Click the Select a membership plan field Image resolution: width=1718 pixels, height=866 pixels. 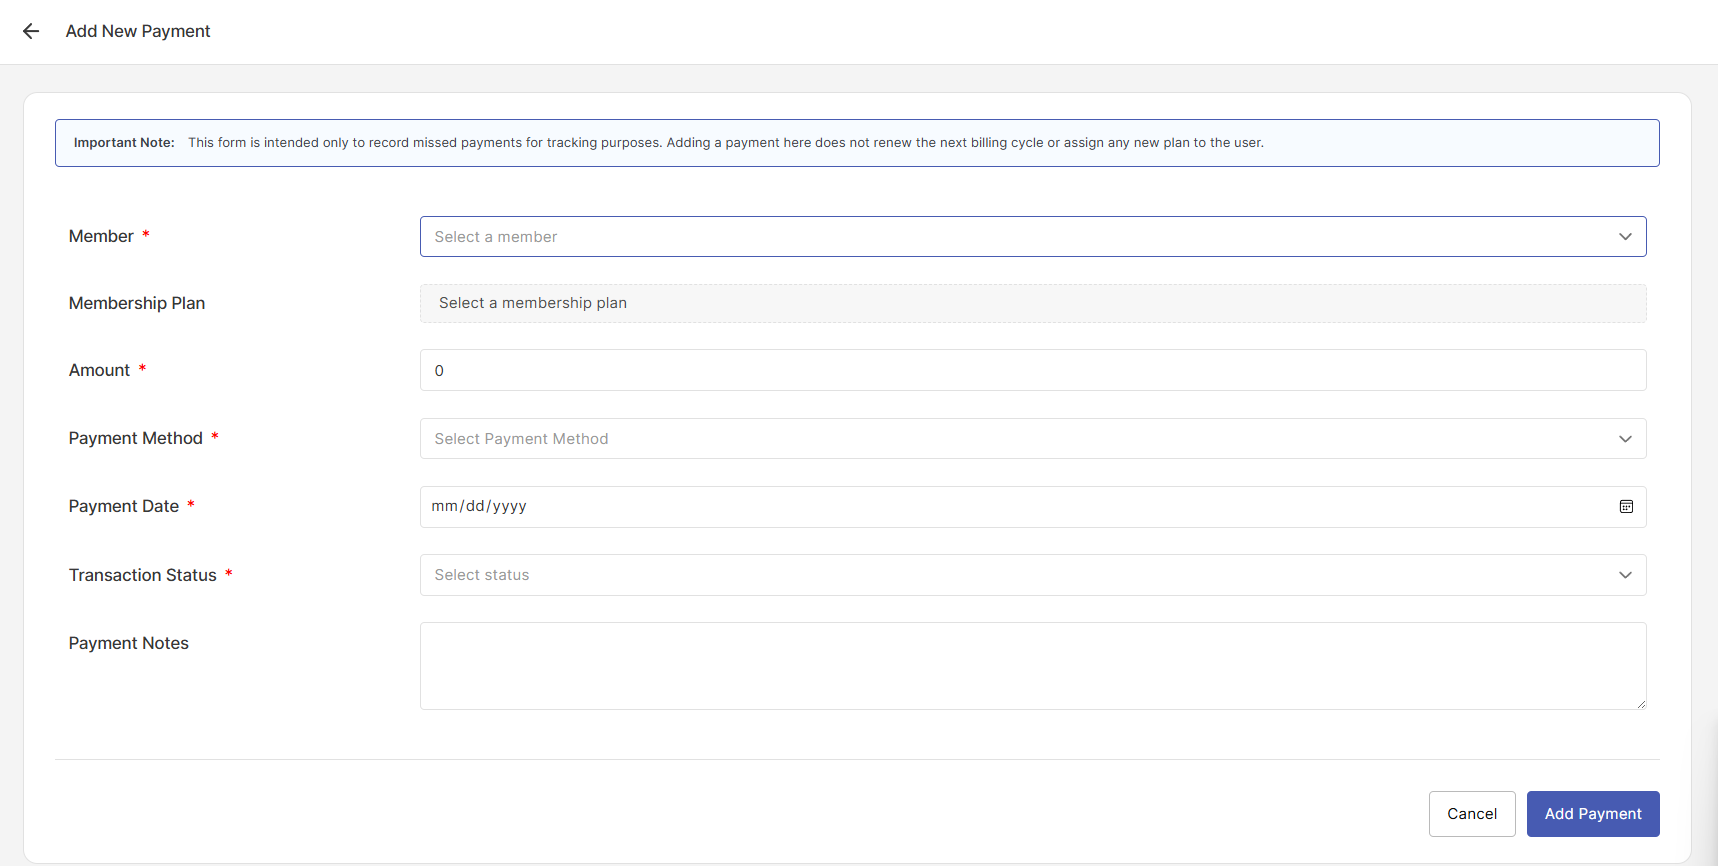pos(1033,303)
